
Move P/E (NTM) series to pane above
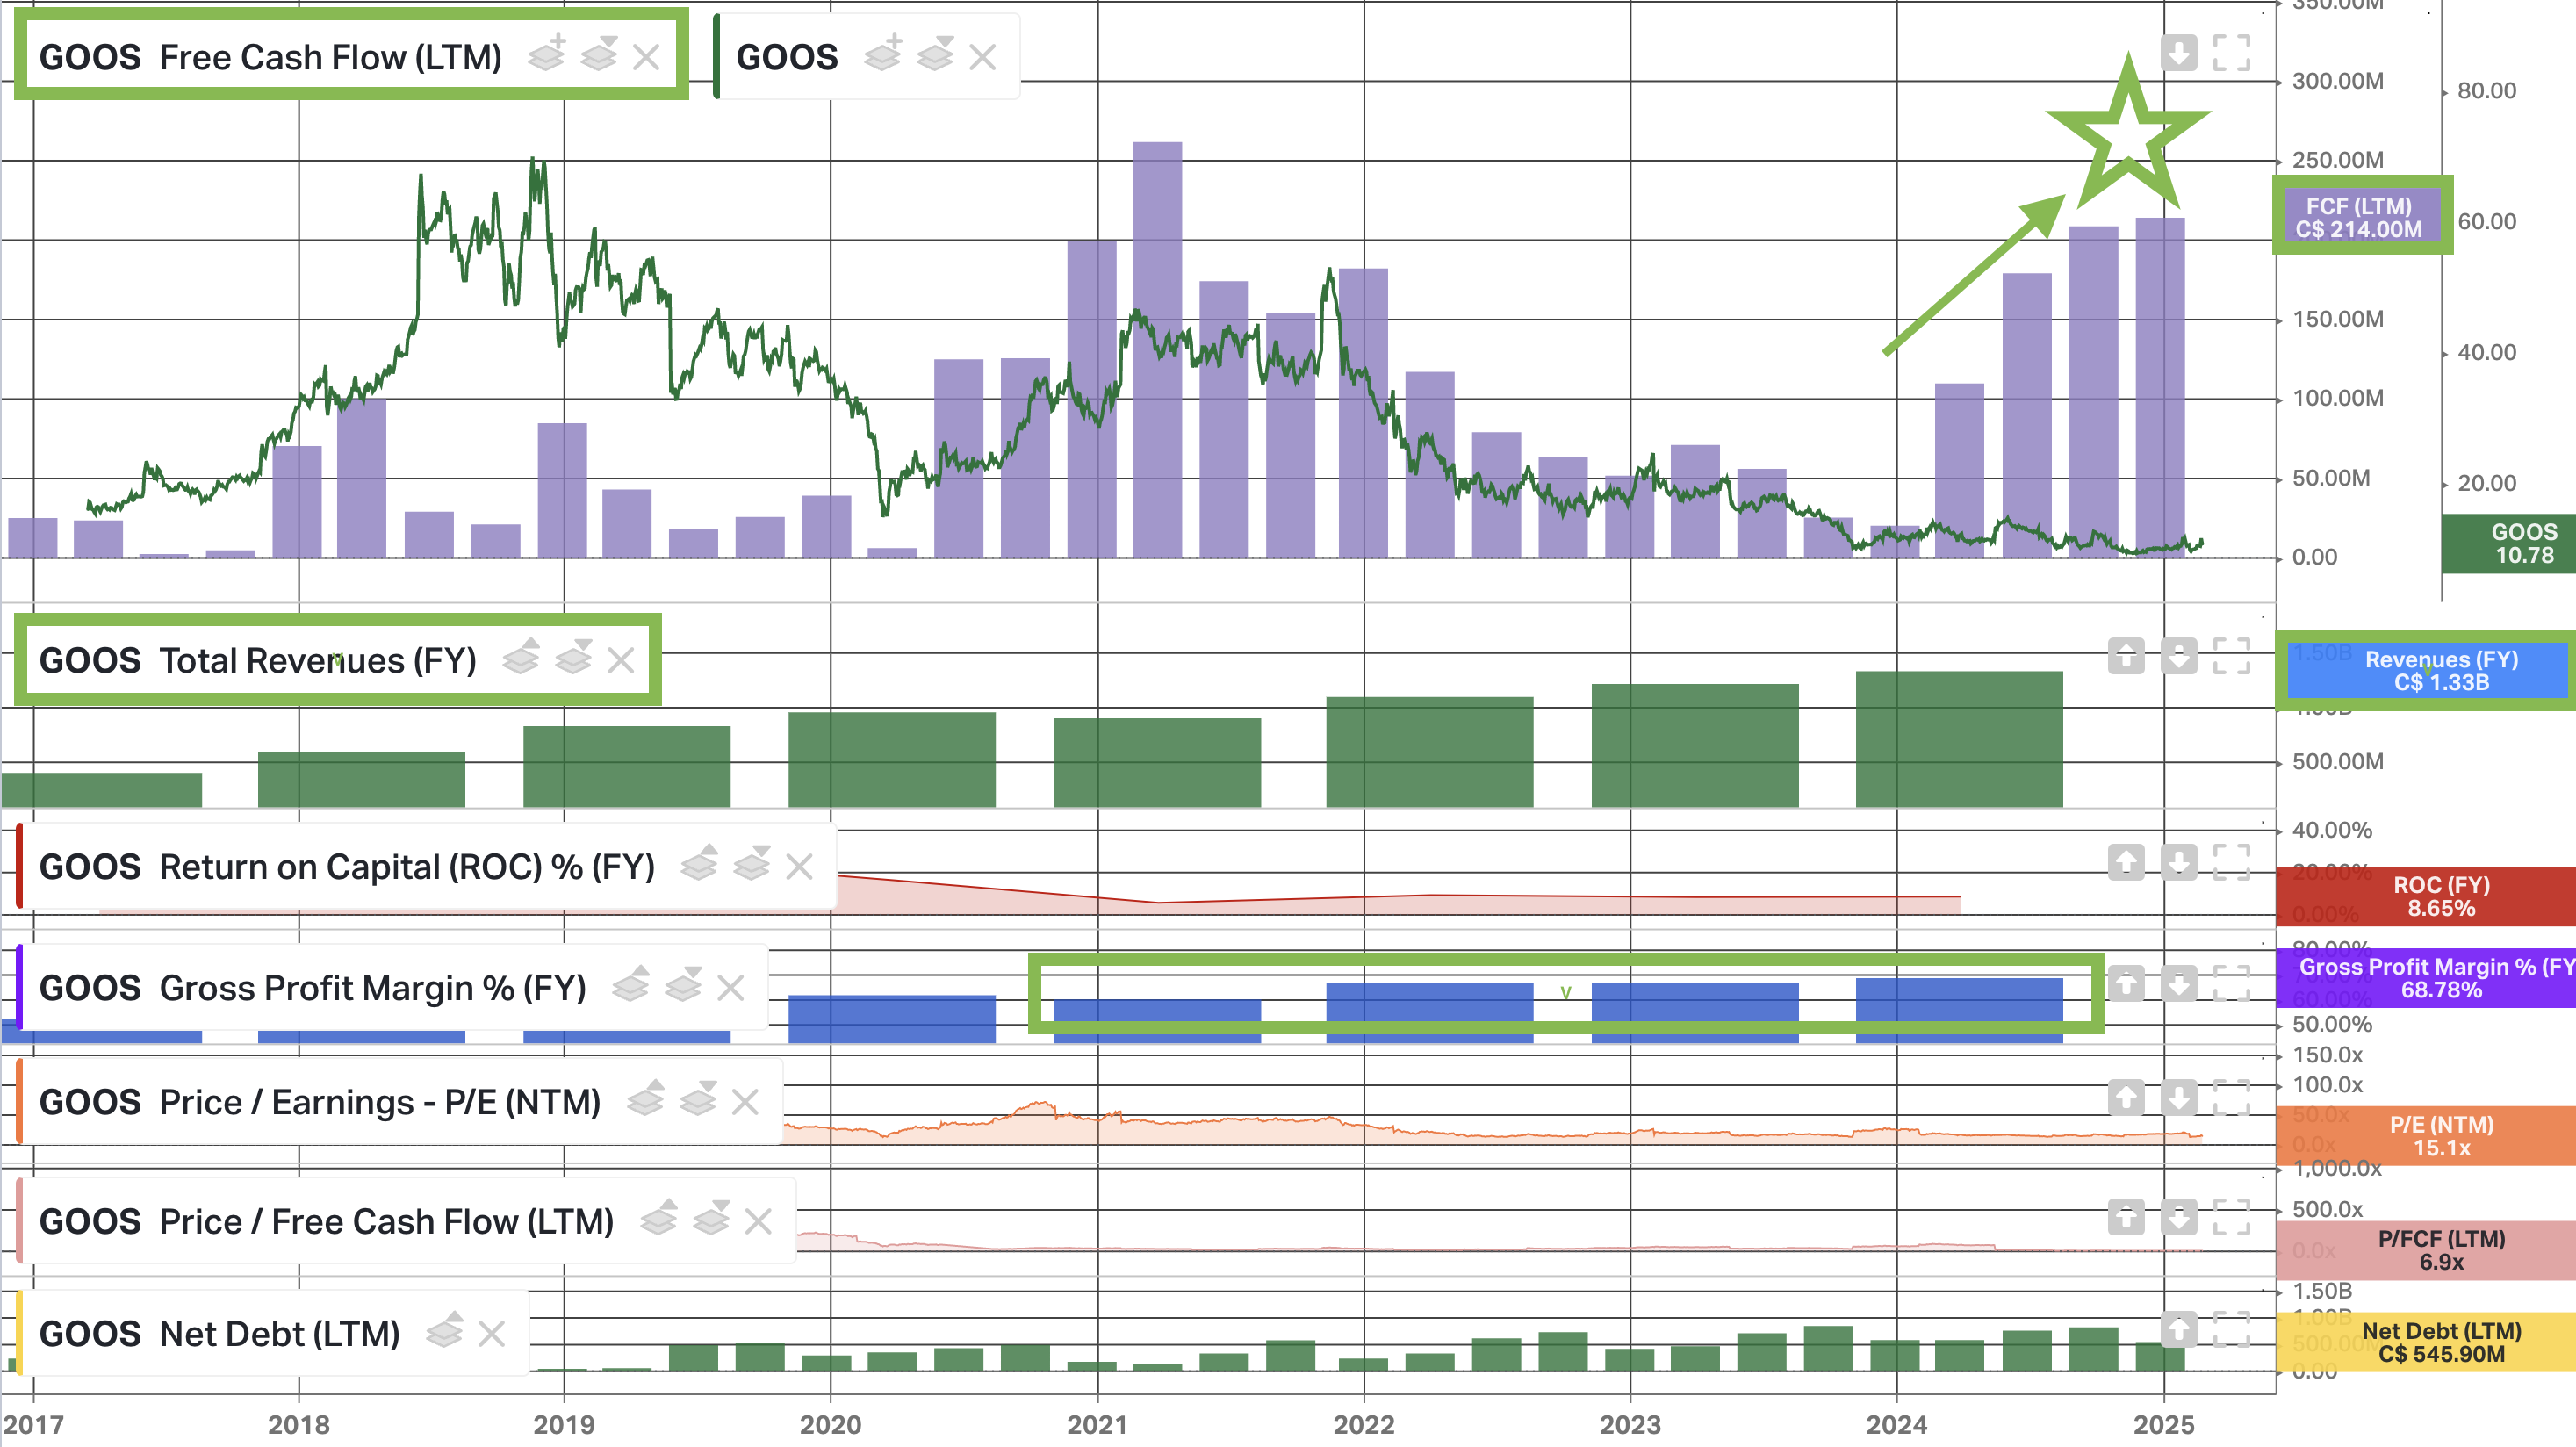[x=645, y=1099]
